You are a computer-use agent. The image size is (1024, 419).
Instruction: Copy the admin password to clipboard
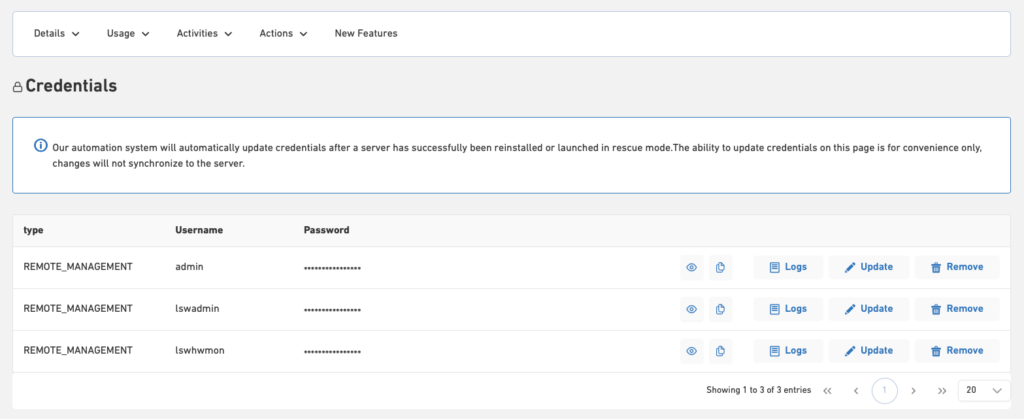click(720, 267)
